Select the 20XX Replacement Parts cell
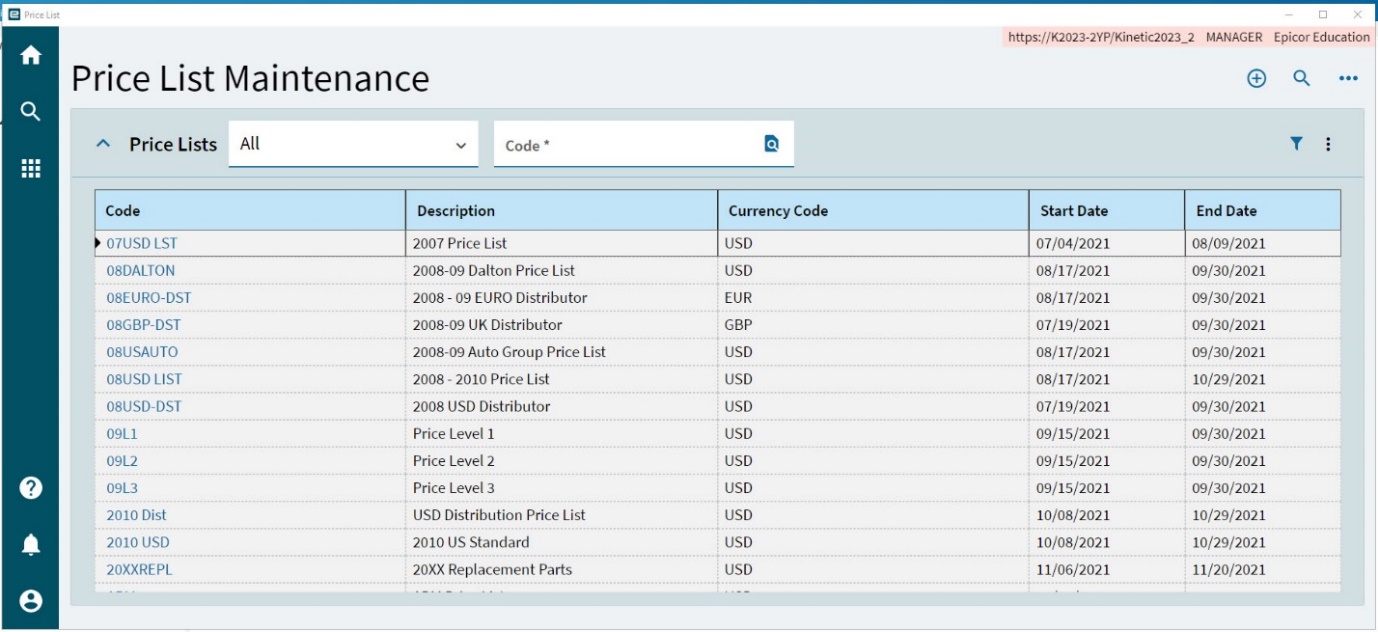 562,569
